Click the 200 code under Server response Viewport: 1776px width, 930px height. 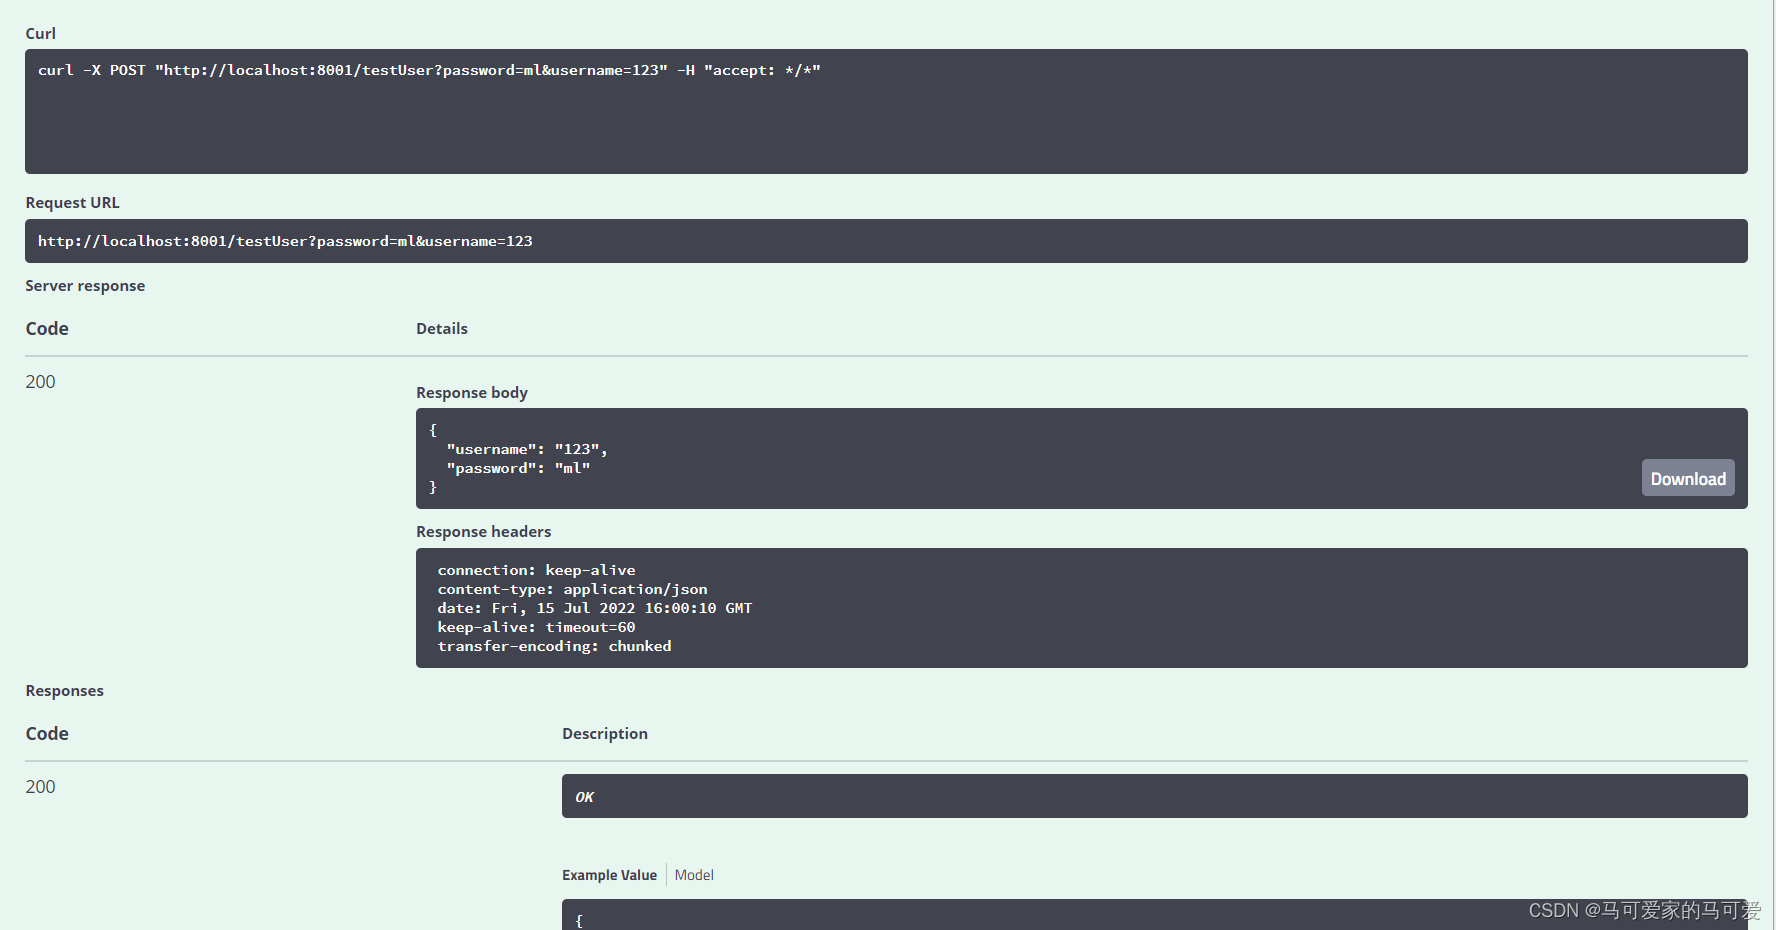[40, 382]
